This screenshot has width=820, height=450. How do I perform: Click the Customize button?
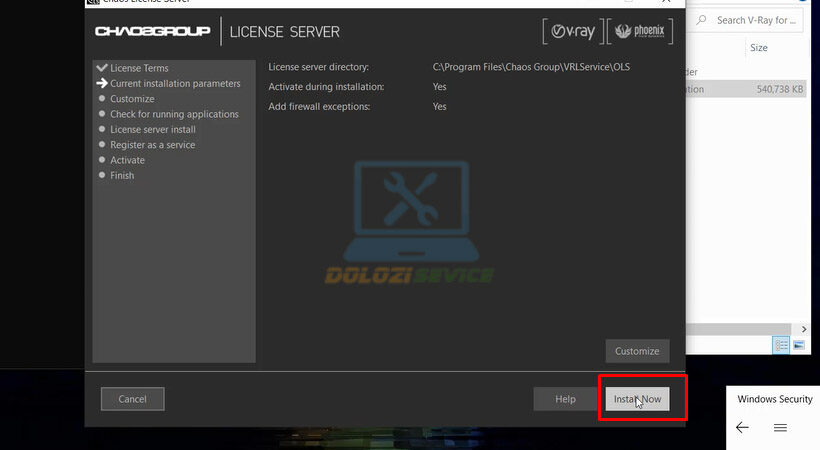tap(637, 351)
